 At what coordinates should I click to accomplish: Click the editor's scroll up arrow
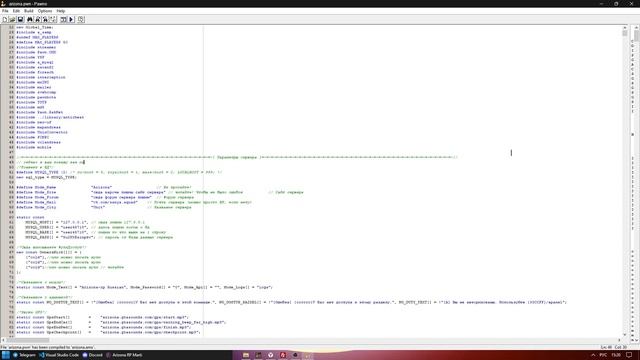[x=624, y=27]
